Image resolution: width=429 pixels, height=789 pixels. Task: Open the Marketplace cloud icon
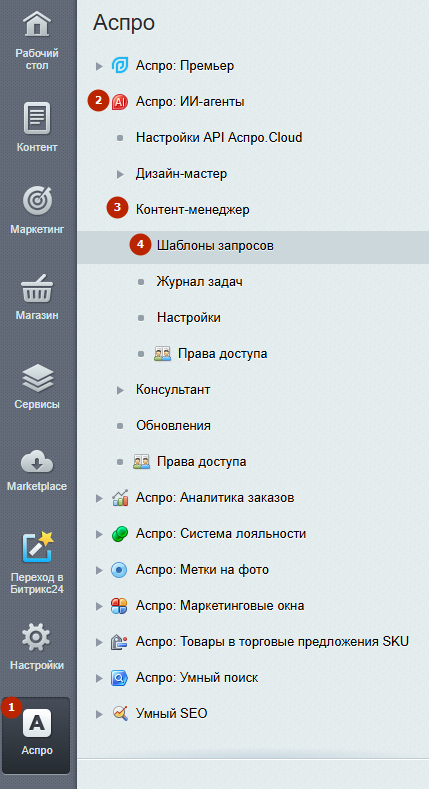point(37,461)
